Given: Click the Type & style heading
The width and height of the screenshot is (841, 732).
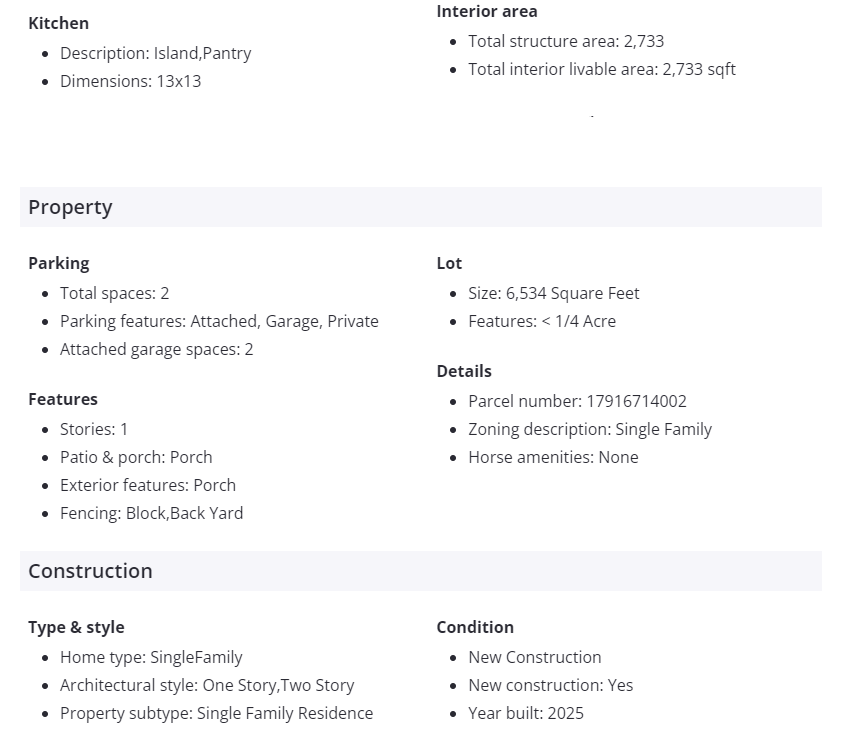Looking at the screenshot, I should [76, 627].
